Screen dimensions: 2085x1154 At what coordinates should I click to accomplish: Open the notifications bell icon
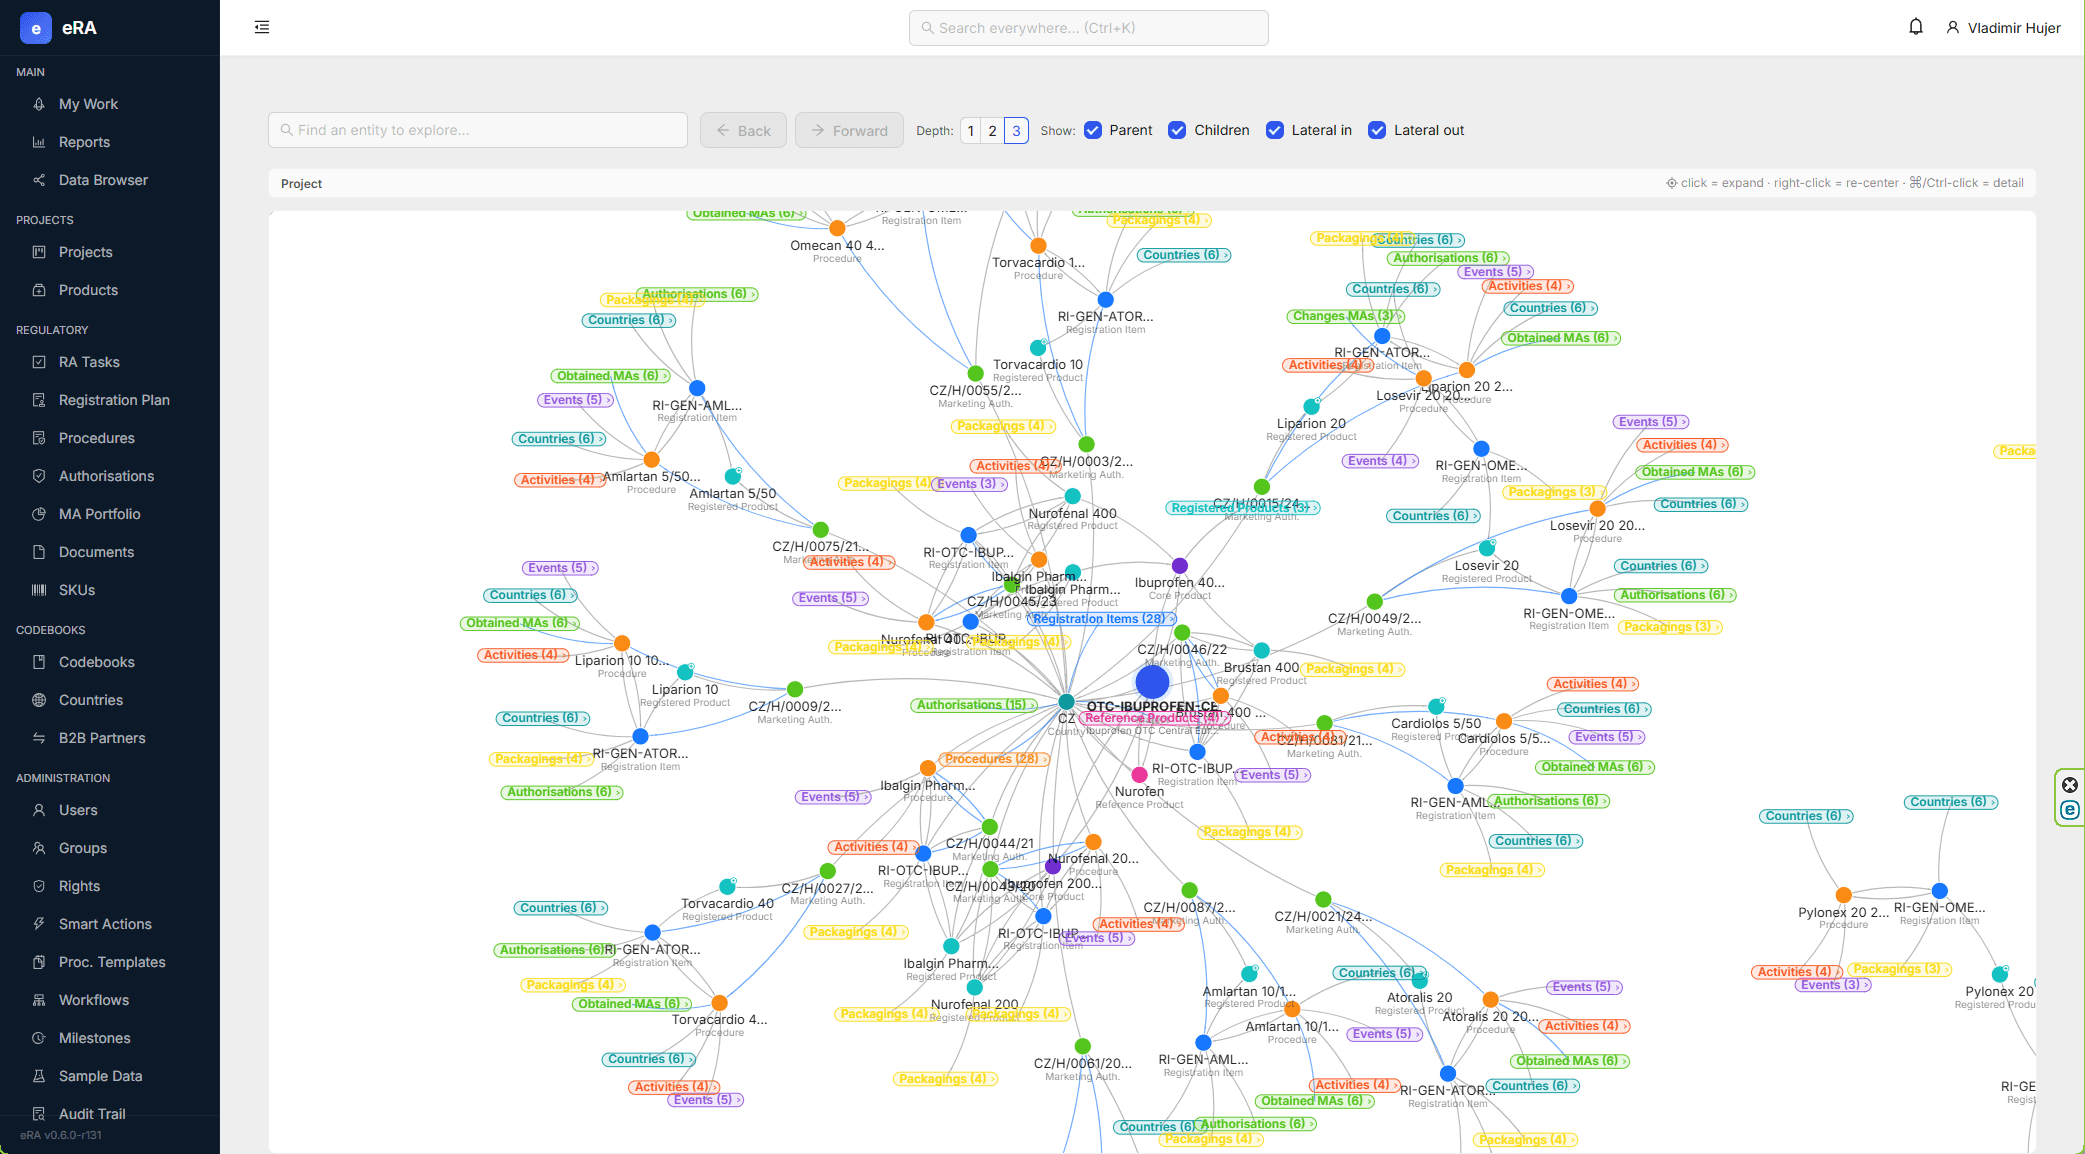point(1915,27)
